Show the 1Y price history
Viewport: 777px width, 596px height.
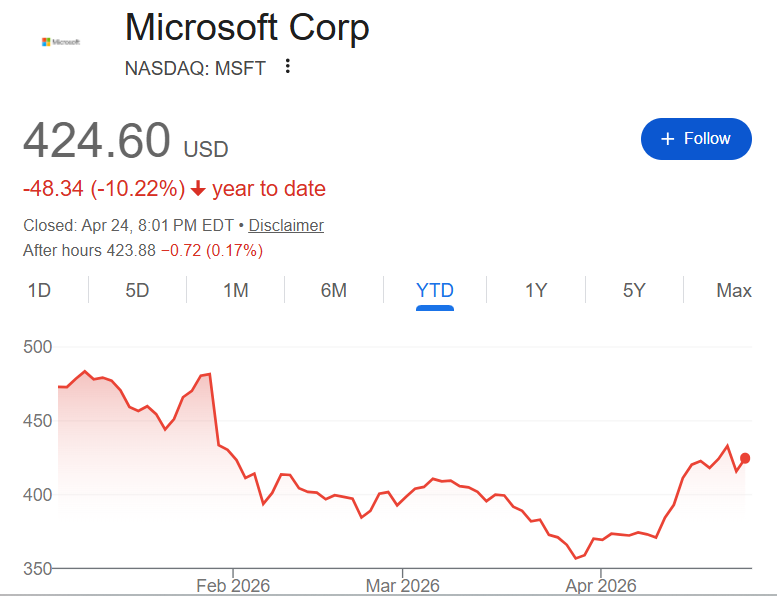pyautogui.click(x=536, y=291)
